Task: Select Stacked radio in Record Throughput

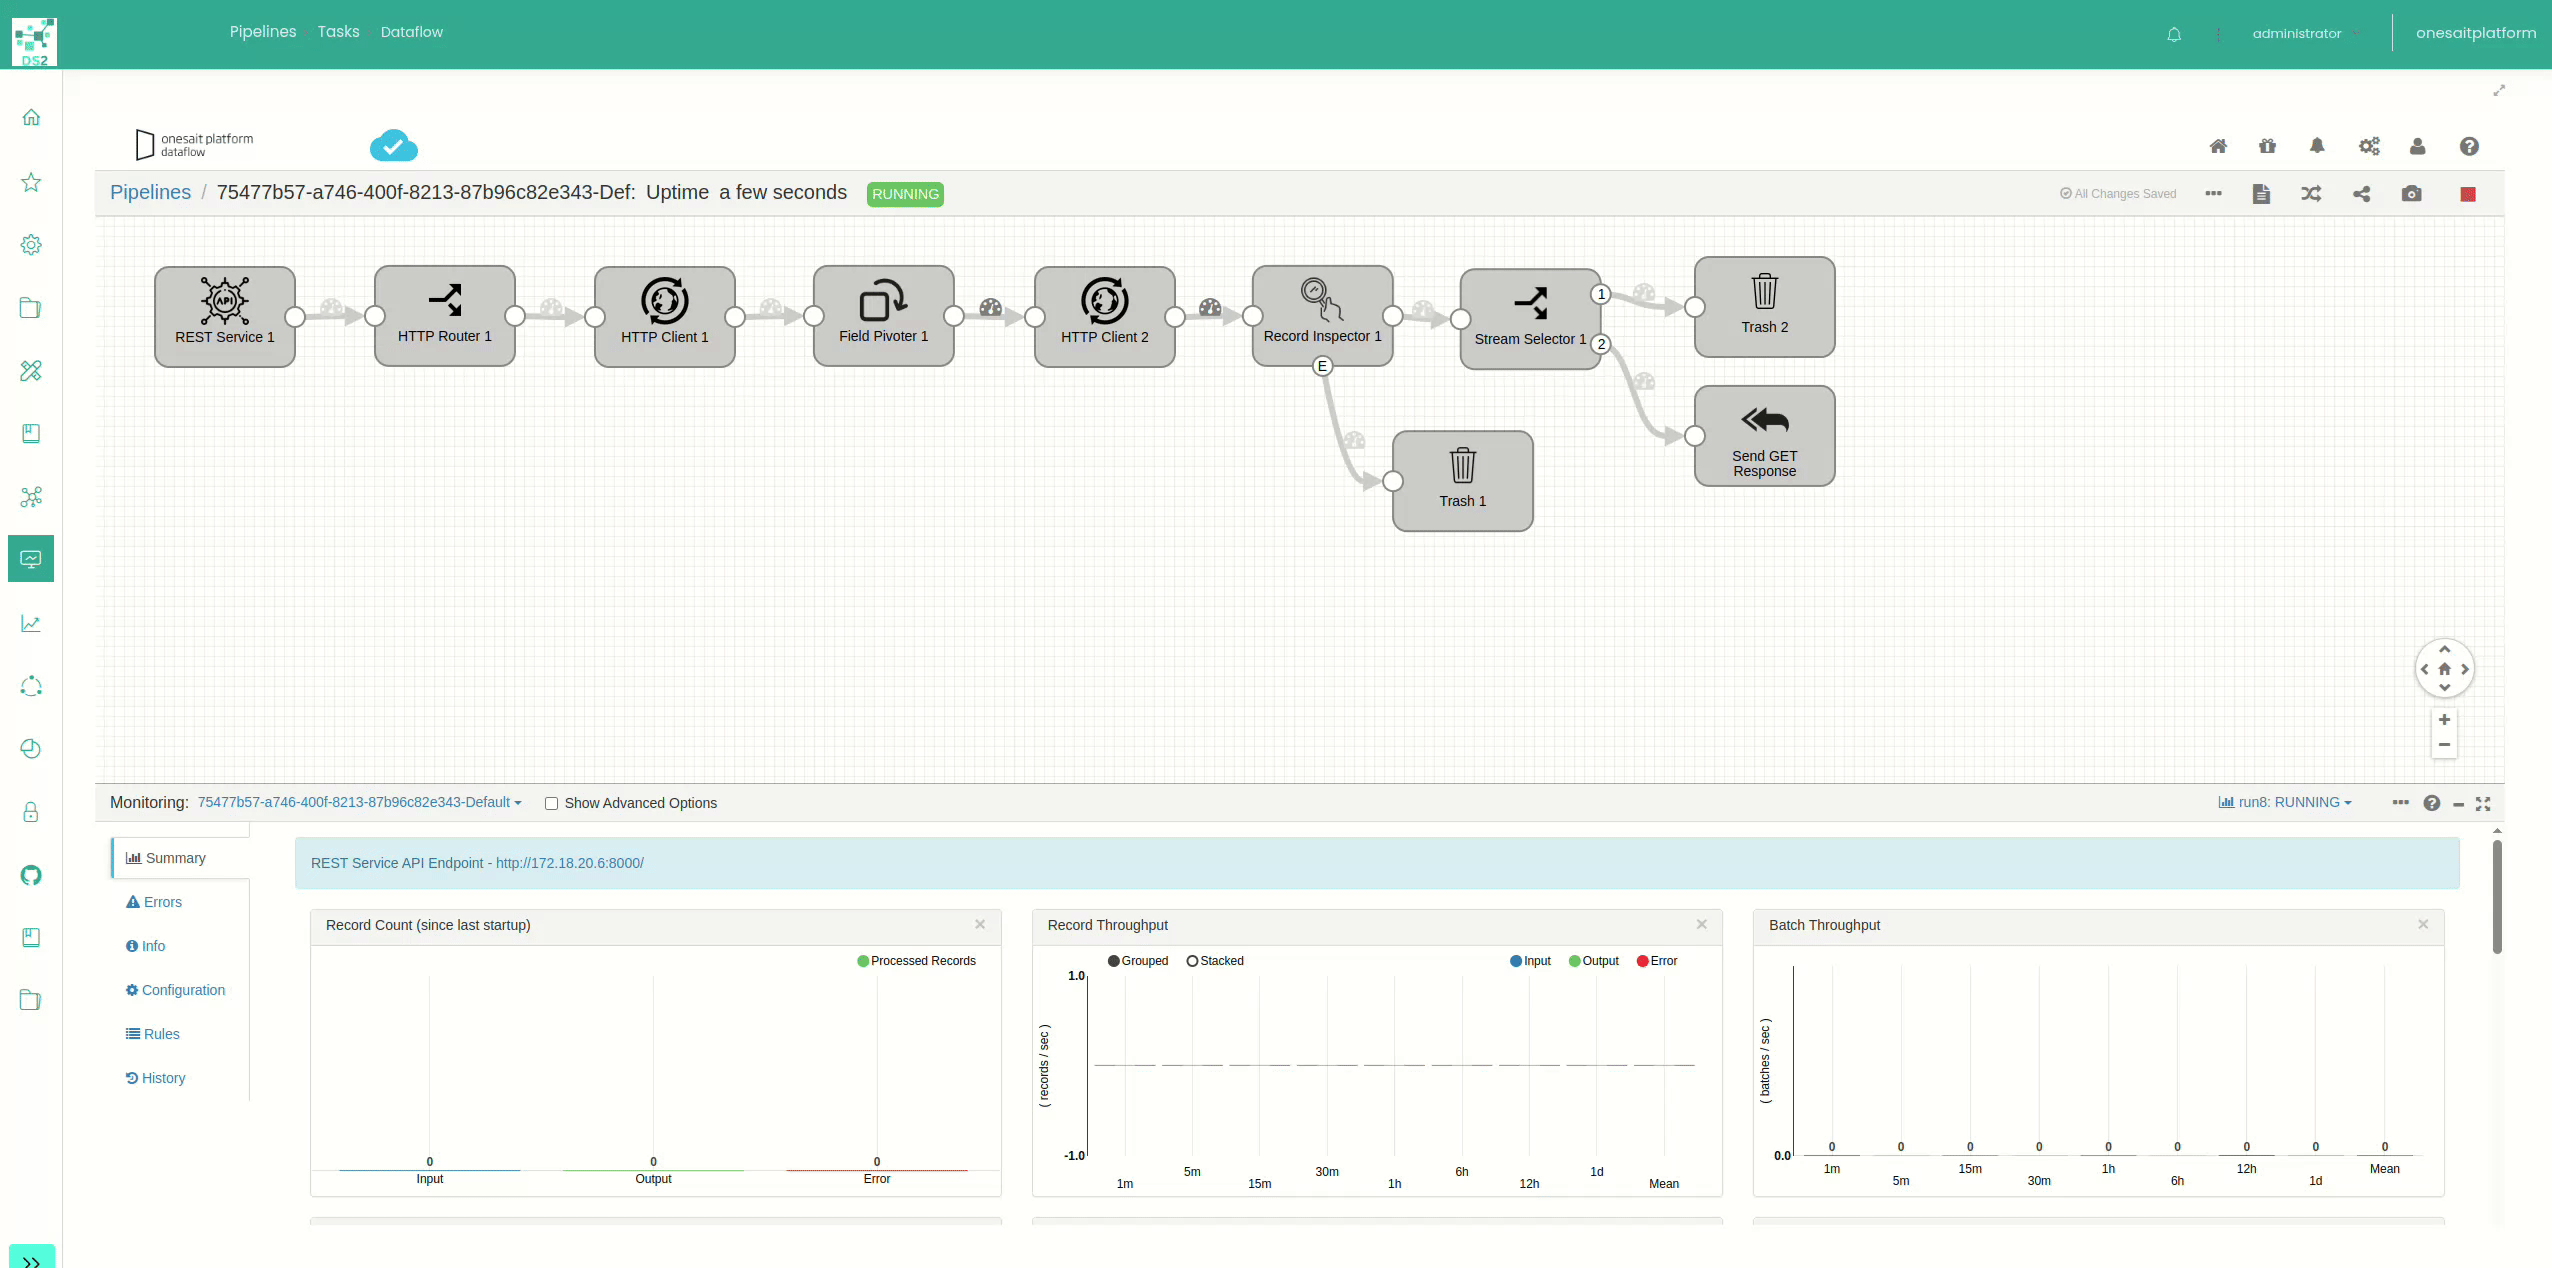Action: (1192, 961)
